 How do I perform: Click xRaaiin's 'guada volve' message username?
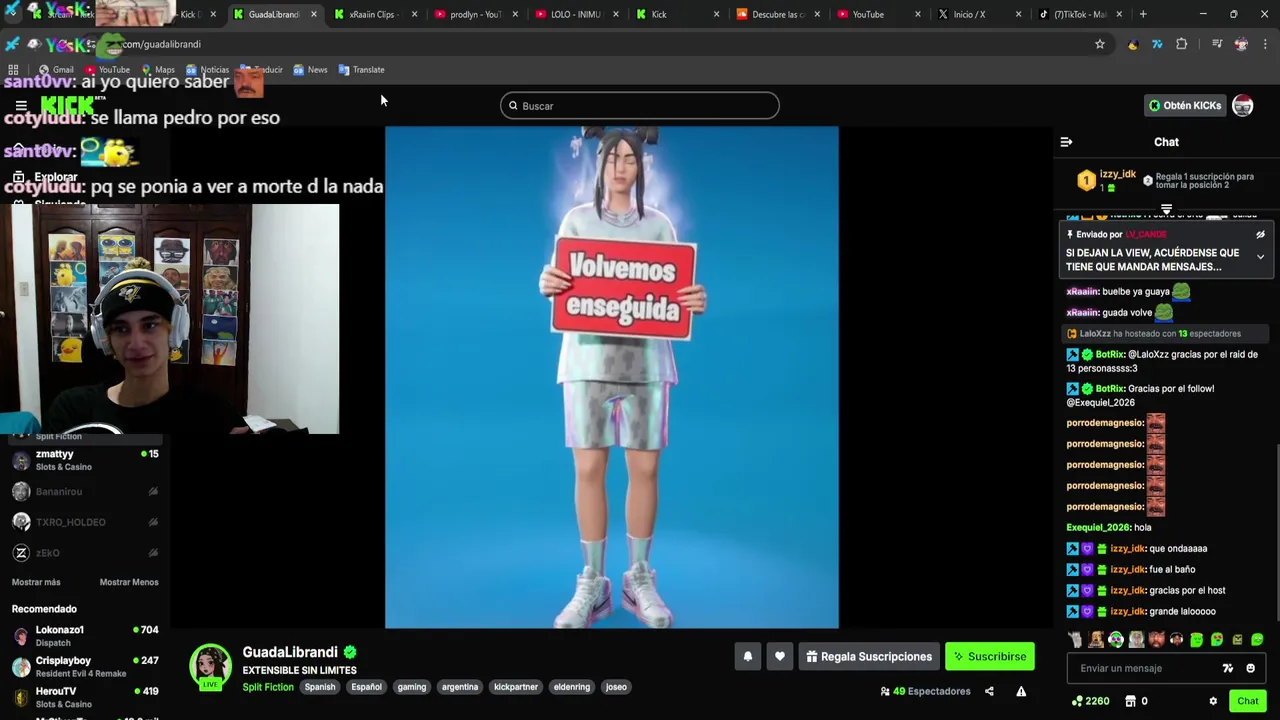tap(1083, 313)
